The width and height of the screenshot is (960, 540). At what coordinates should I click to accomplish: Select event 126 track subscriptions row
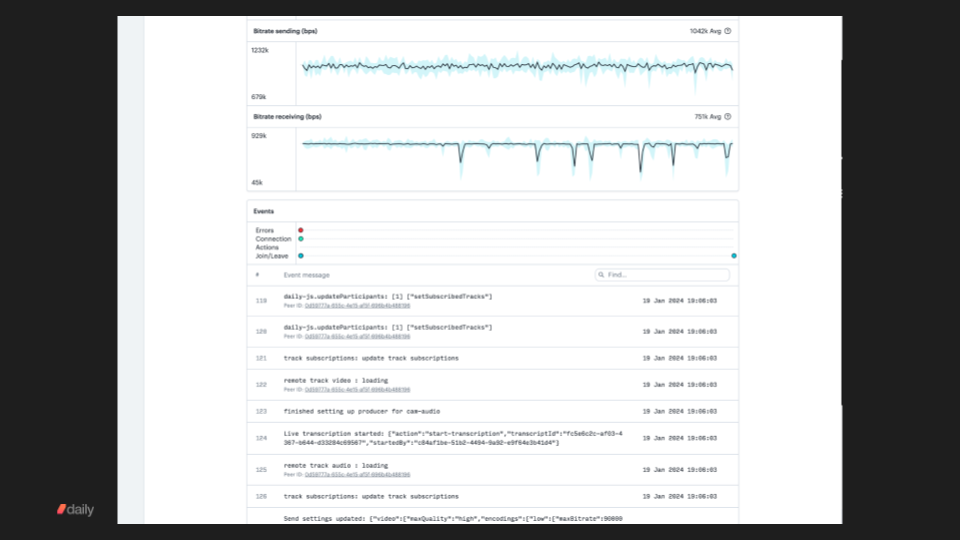[x=492, y=497]
